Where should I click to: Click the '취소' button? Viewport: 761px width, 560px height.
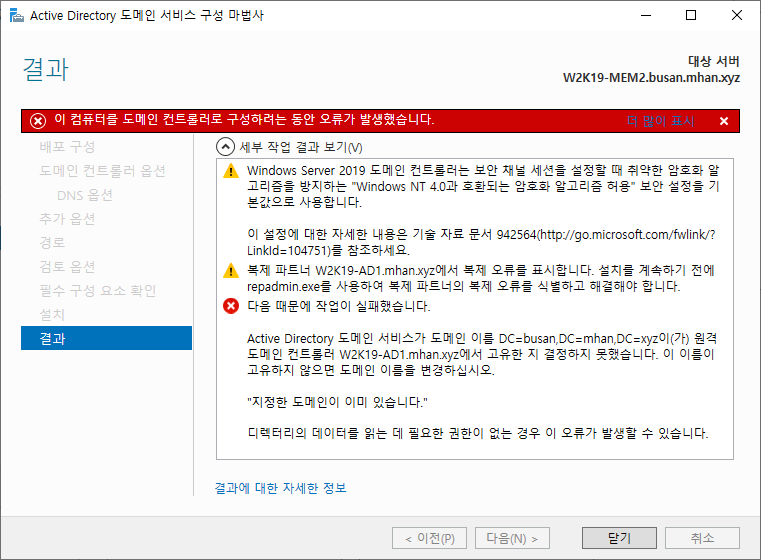[x=702, y=538]
